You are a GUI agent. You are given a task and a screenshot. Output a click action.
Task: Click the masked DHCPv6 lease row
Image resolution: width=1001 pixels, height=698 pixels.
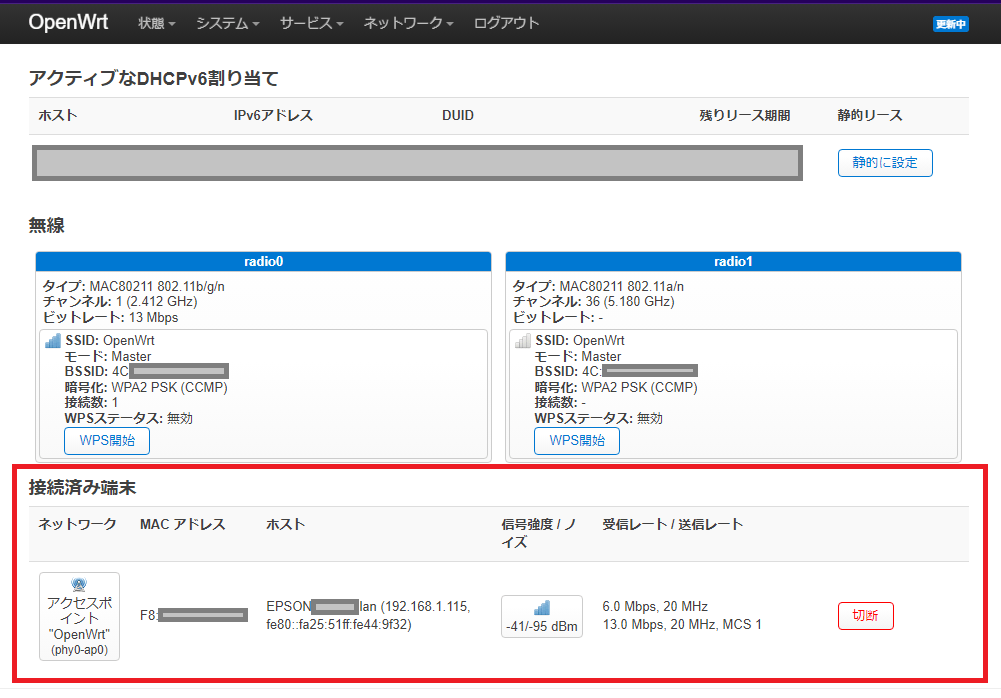(417, 162)
